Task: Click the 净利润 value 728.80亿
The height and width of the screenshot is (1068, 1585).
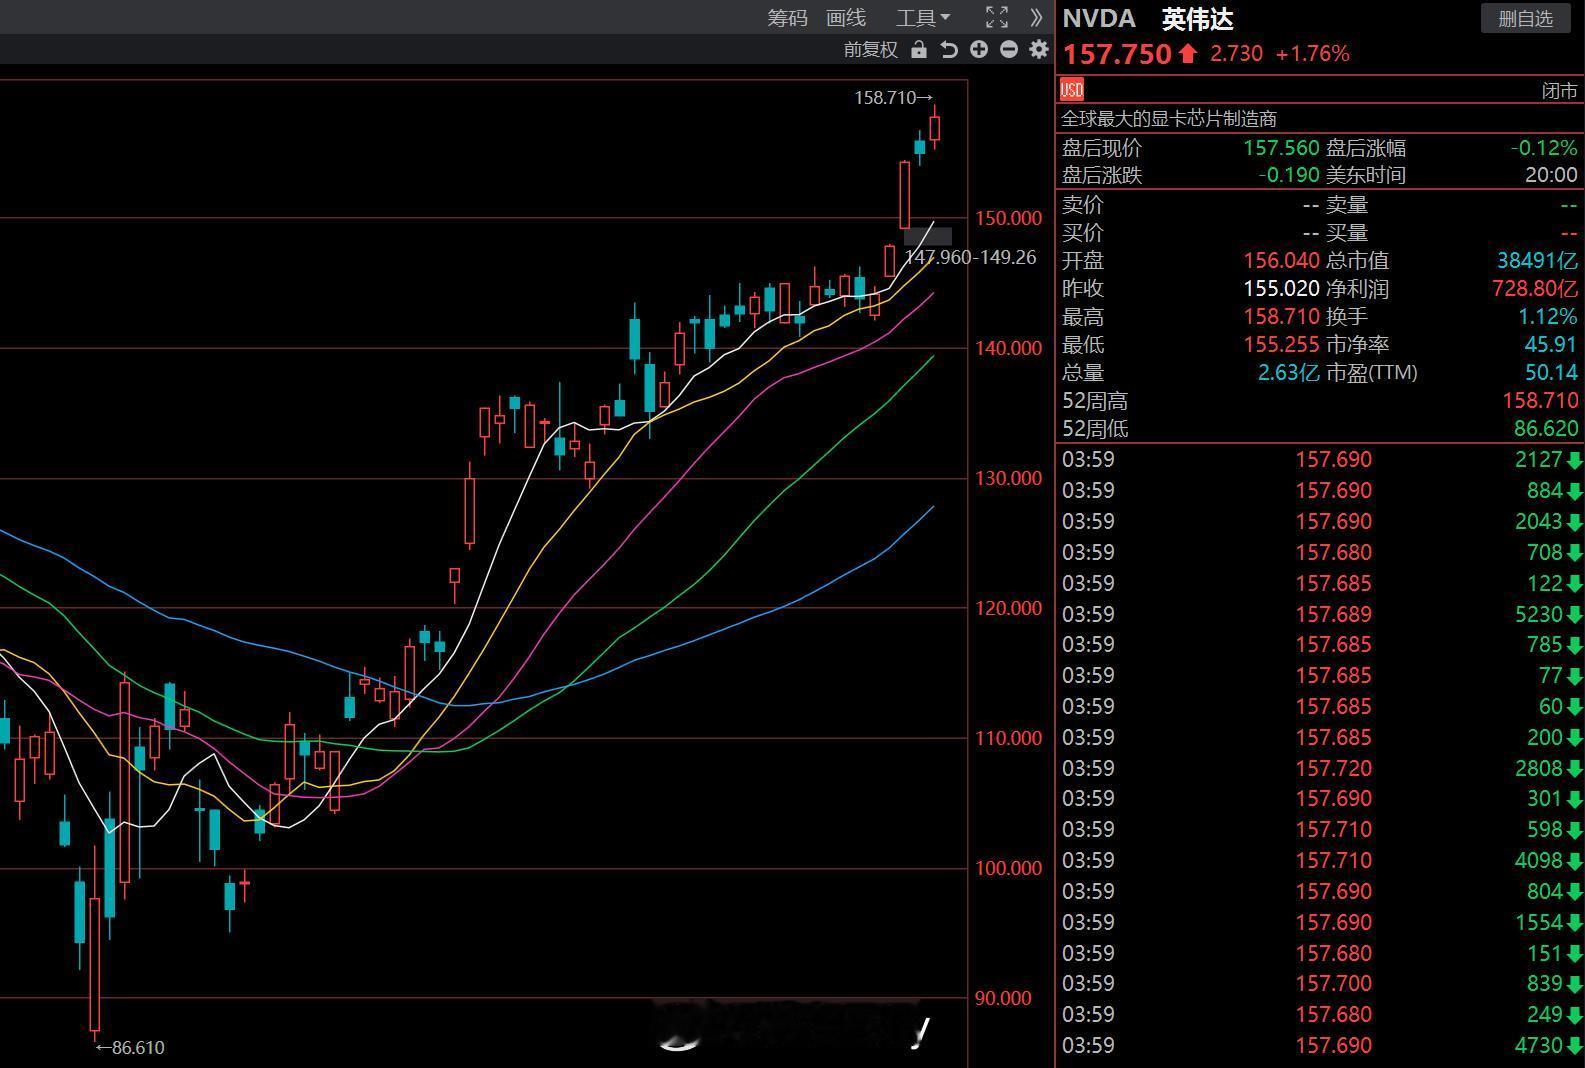Action: (1535, 288)
